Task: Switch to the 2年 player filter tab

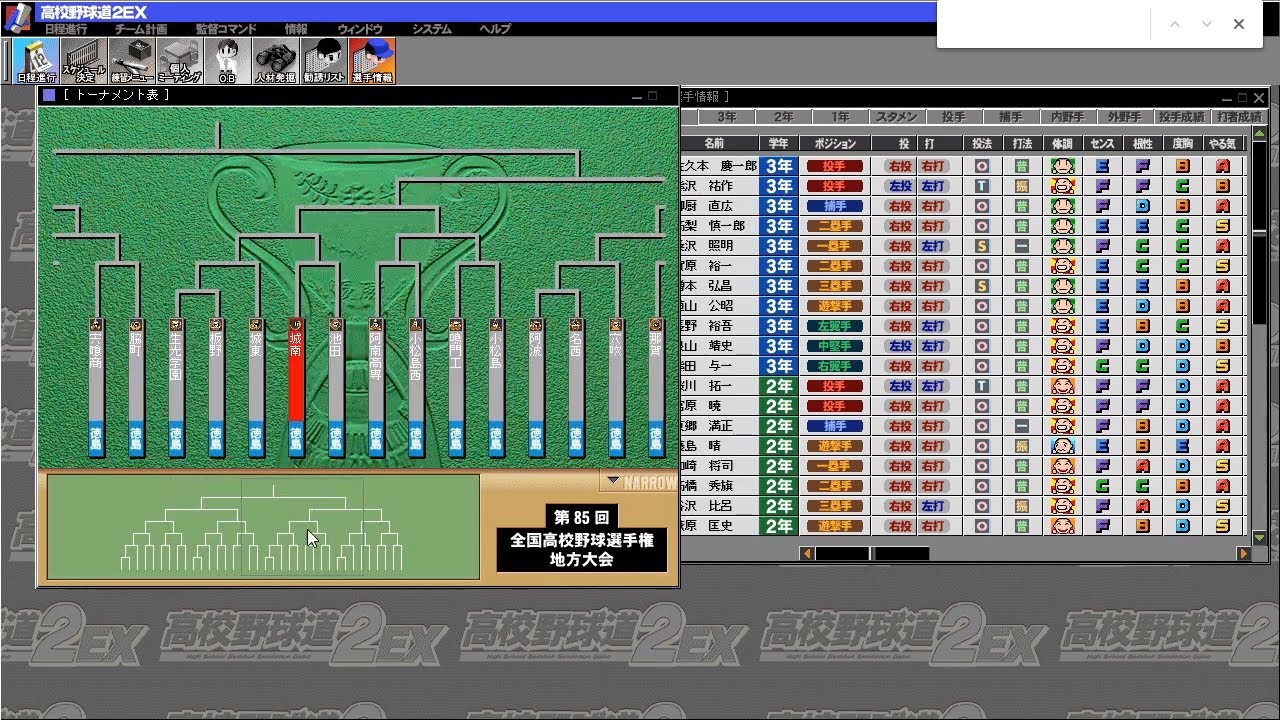Action: [x=783, y=117]
